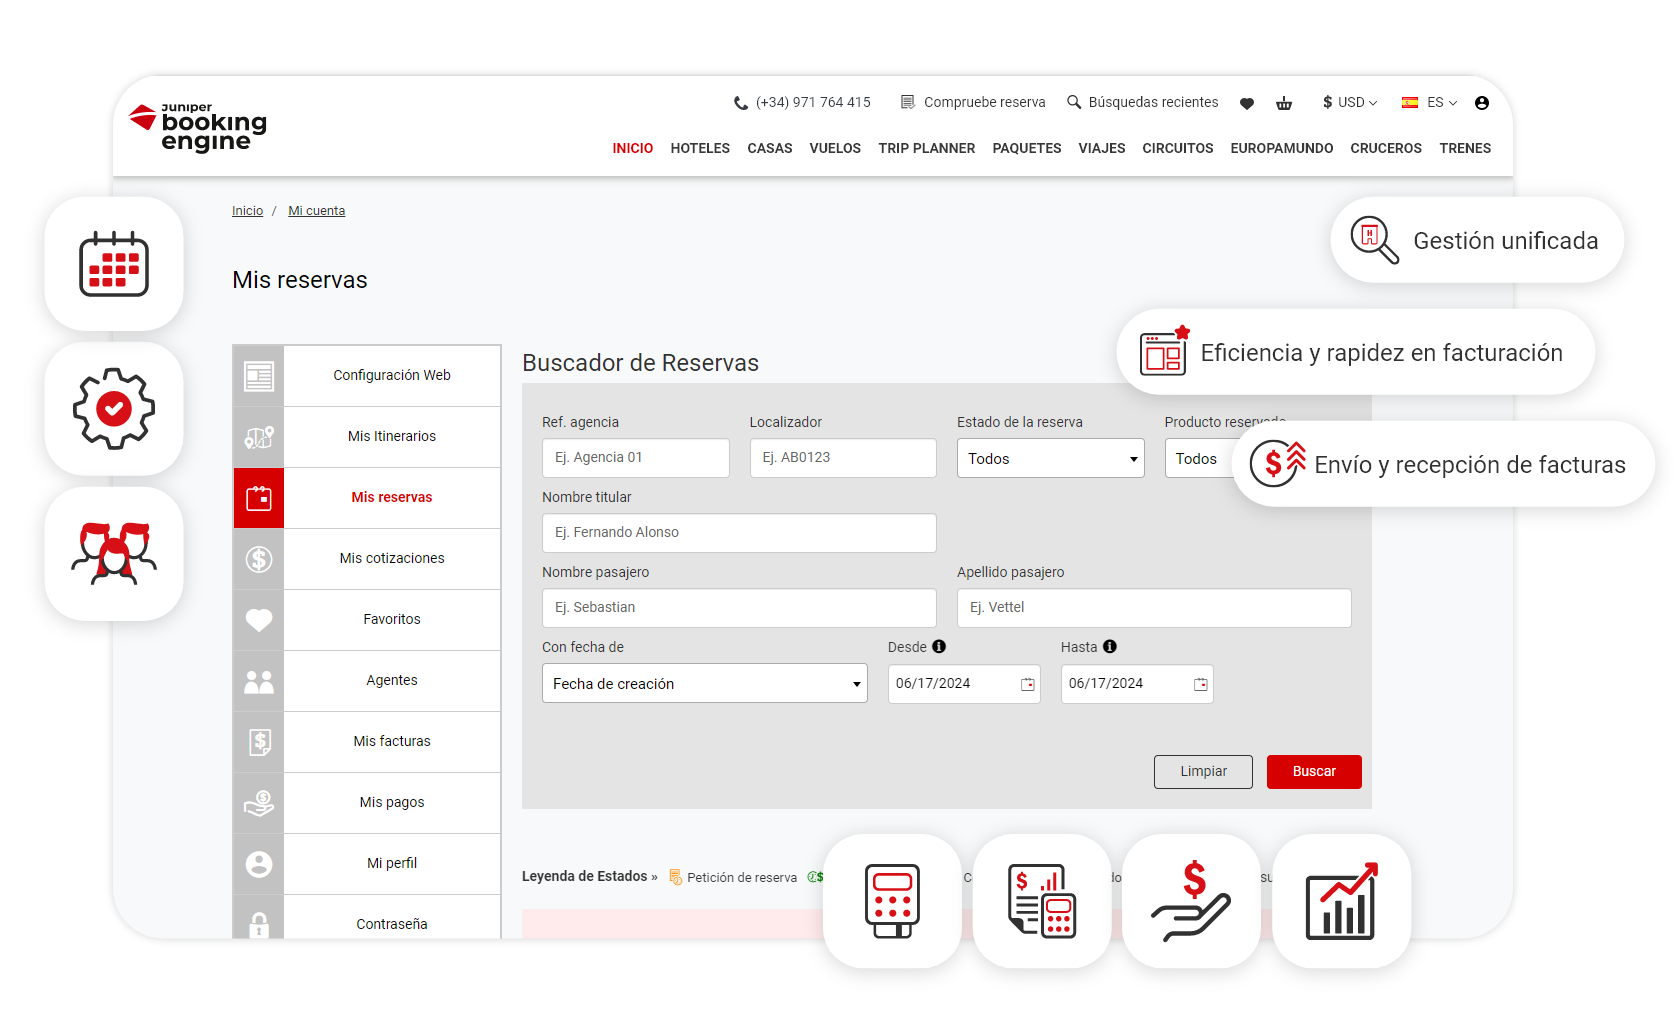Go to the HOTELES menu
1677x1013 pixels.
coord(700,148)
